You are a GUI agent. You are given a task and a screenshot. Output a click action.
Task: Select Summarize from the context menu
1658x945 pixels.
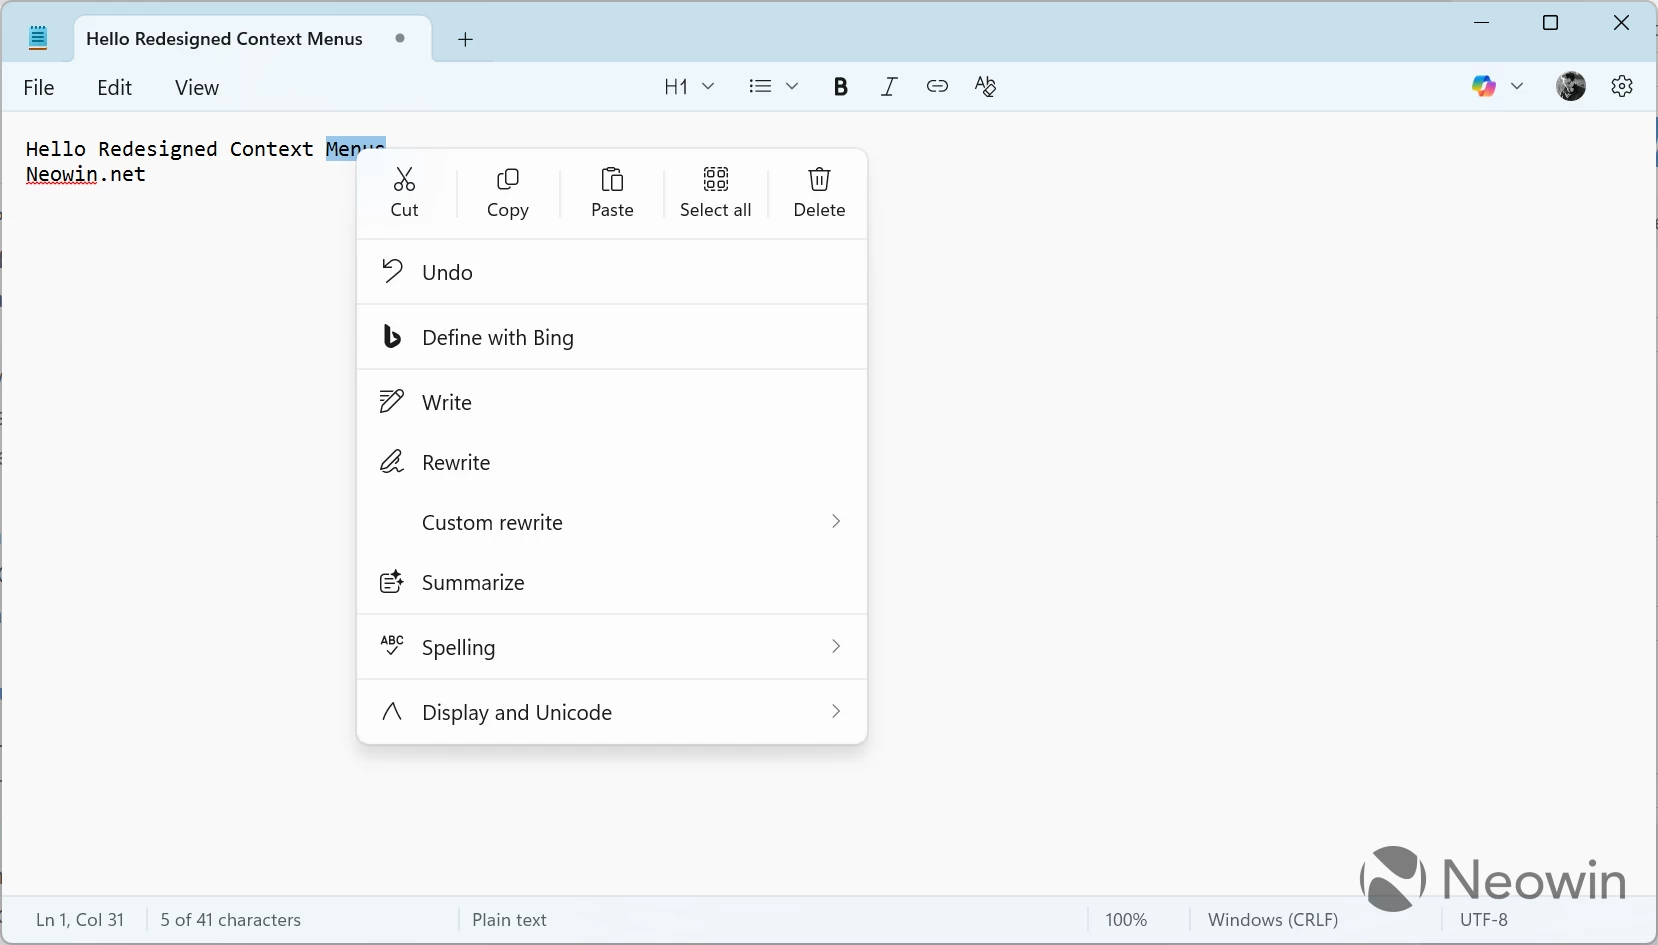click(x=473, y=583)
